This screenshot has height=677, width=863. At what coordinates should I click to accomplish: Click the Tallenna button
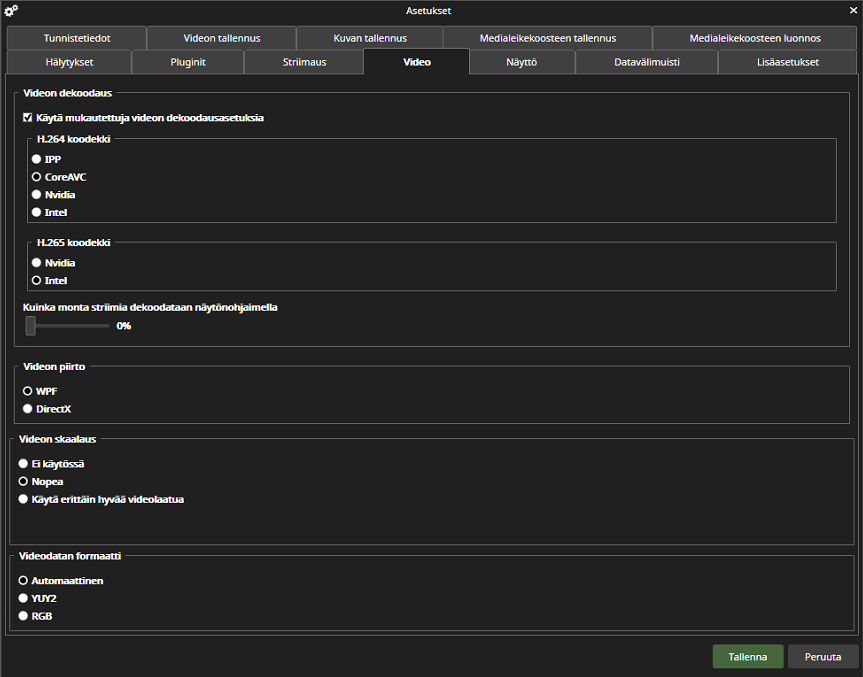747,657
